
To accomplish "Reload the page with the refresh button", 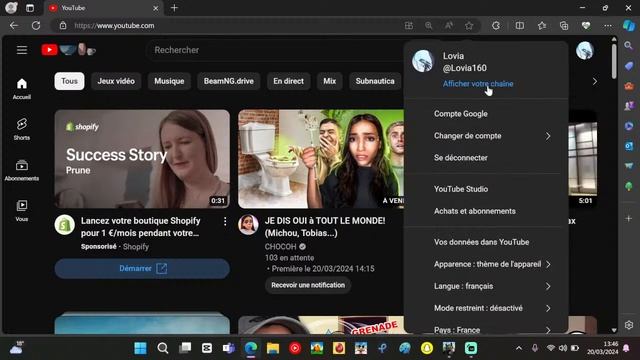I will (36, 25).
